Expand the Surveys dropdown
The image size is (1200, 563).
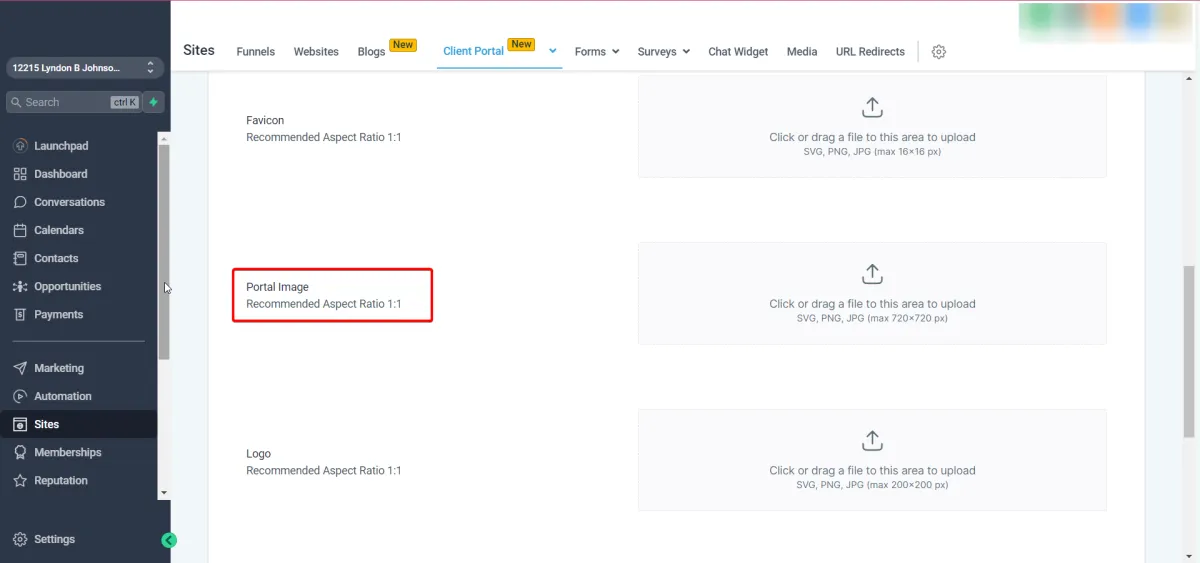pyautogui.click(x=664, y=52)
